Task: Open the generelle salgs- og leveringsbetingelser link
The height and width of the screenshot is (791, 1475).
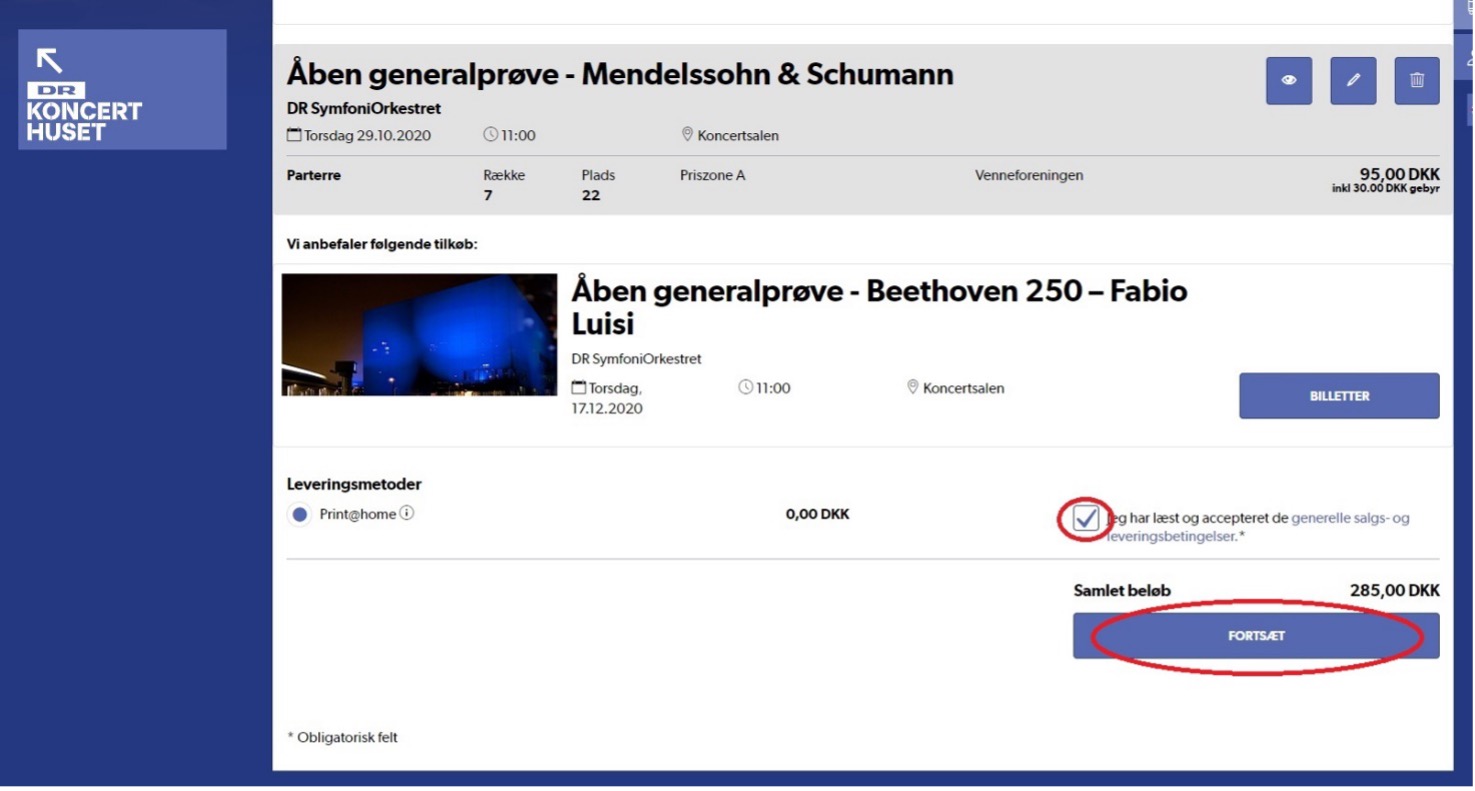Action: [x=1350, y=519]
